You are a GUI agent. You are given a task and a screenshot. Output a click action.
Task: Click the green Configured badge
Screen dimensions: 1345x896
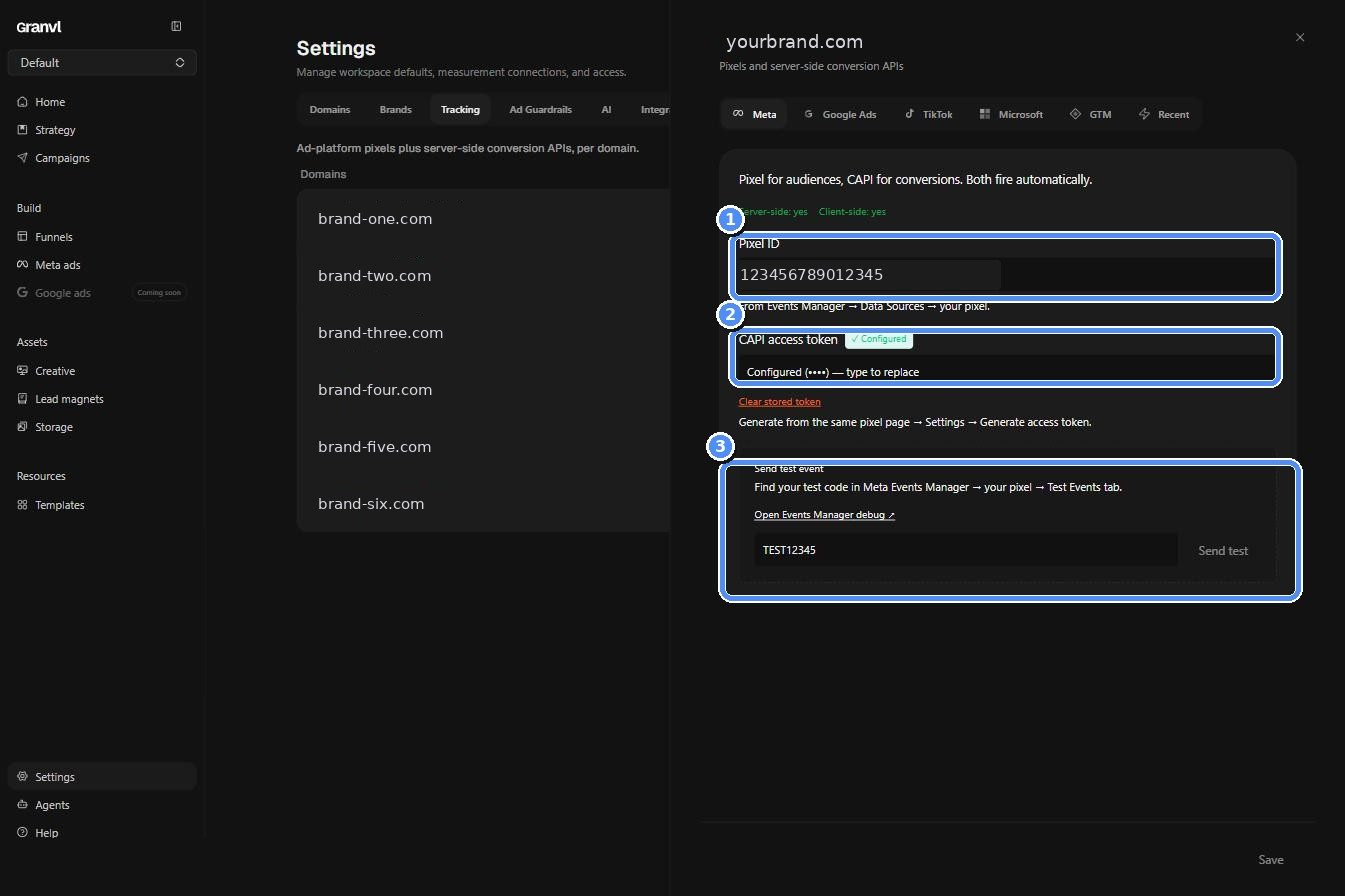(x=879, y=339)
